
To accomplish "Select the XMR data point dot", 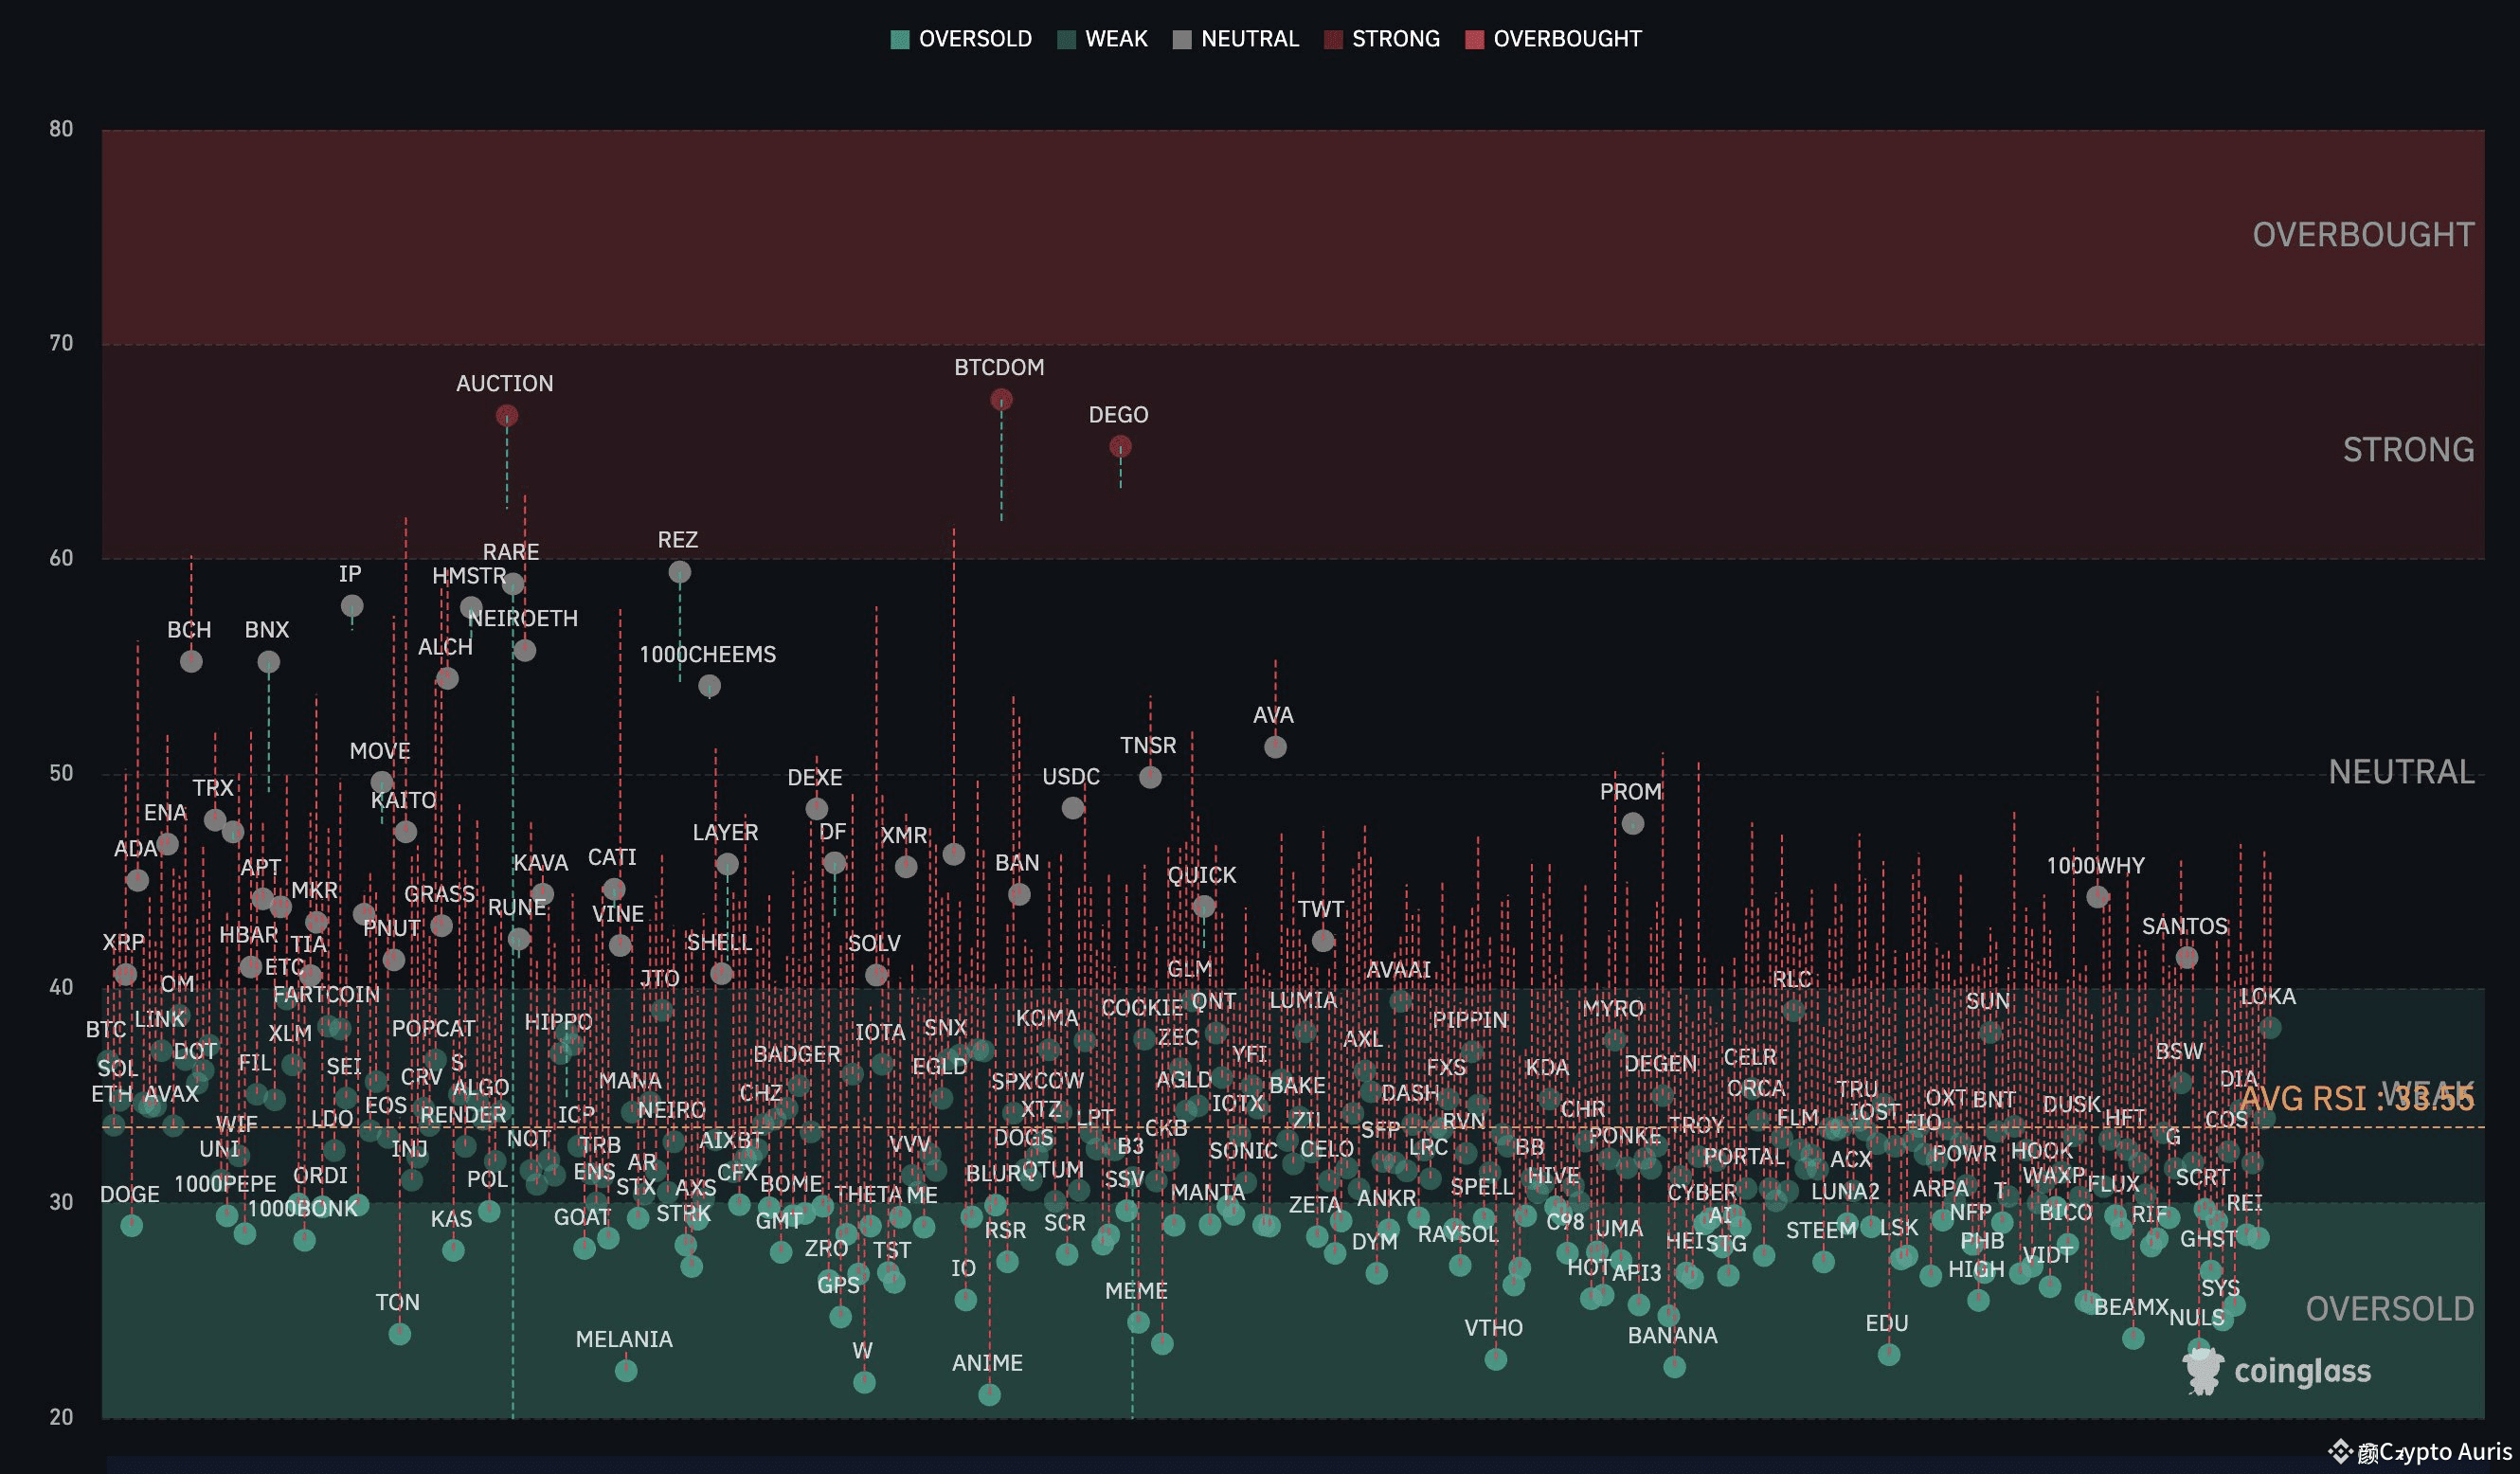I will coord(905,867).
